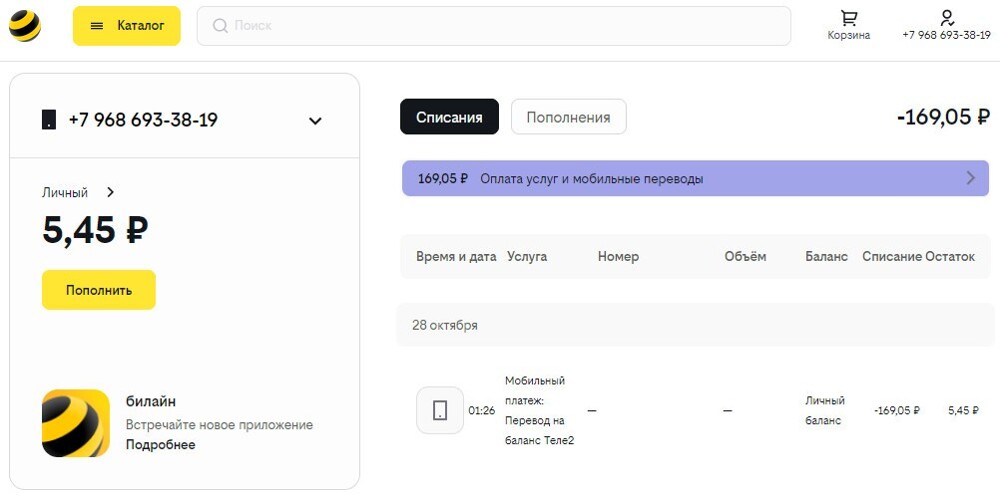1000x502 pixels.
Task: Click the Beeline app promo icon
Action: click(x=76, y=423)
